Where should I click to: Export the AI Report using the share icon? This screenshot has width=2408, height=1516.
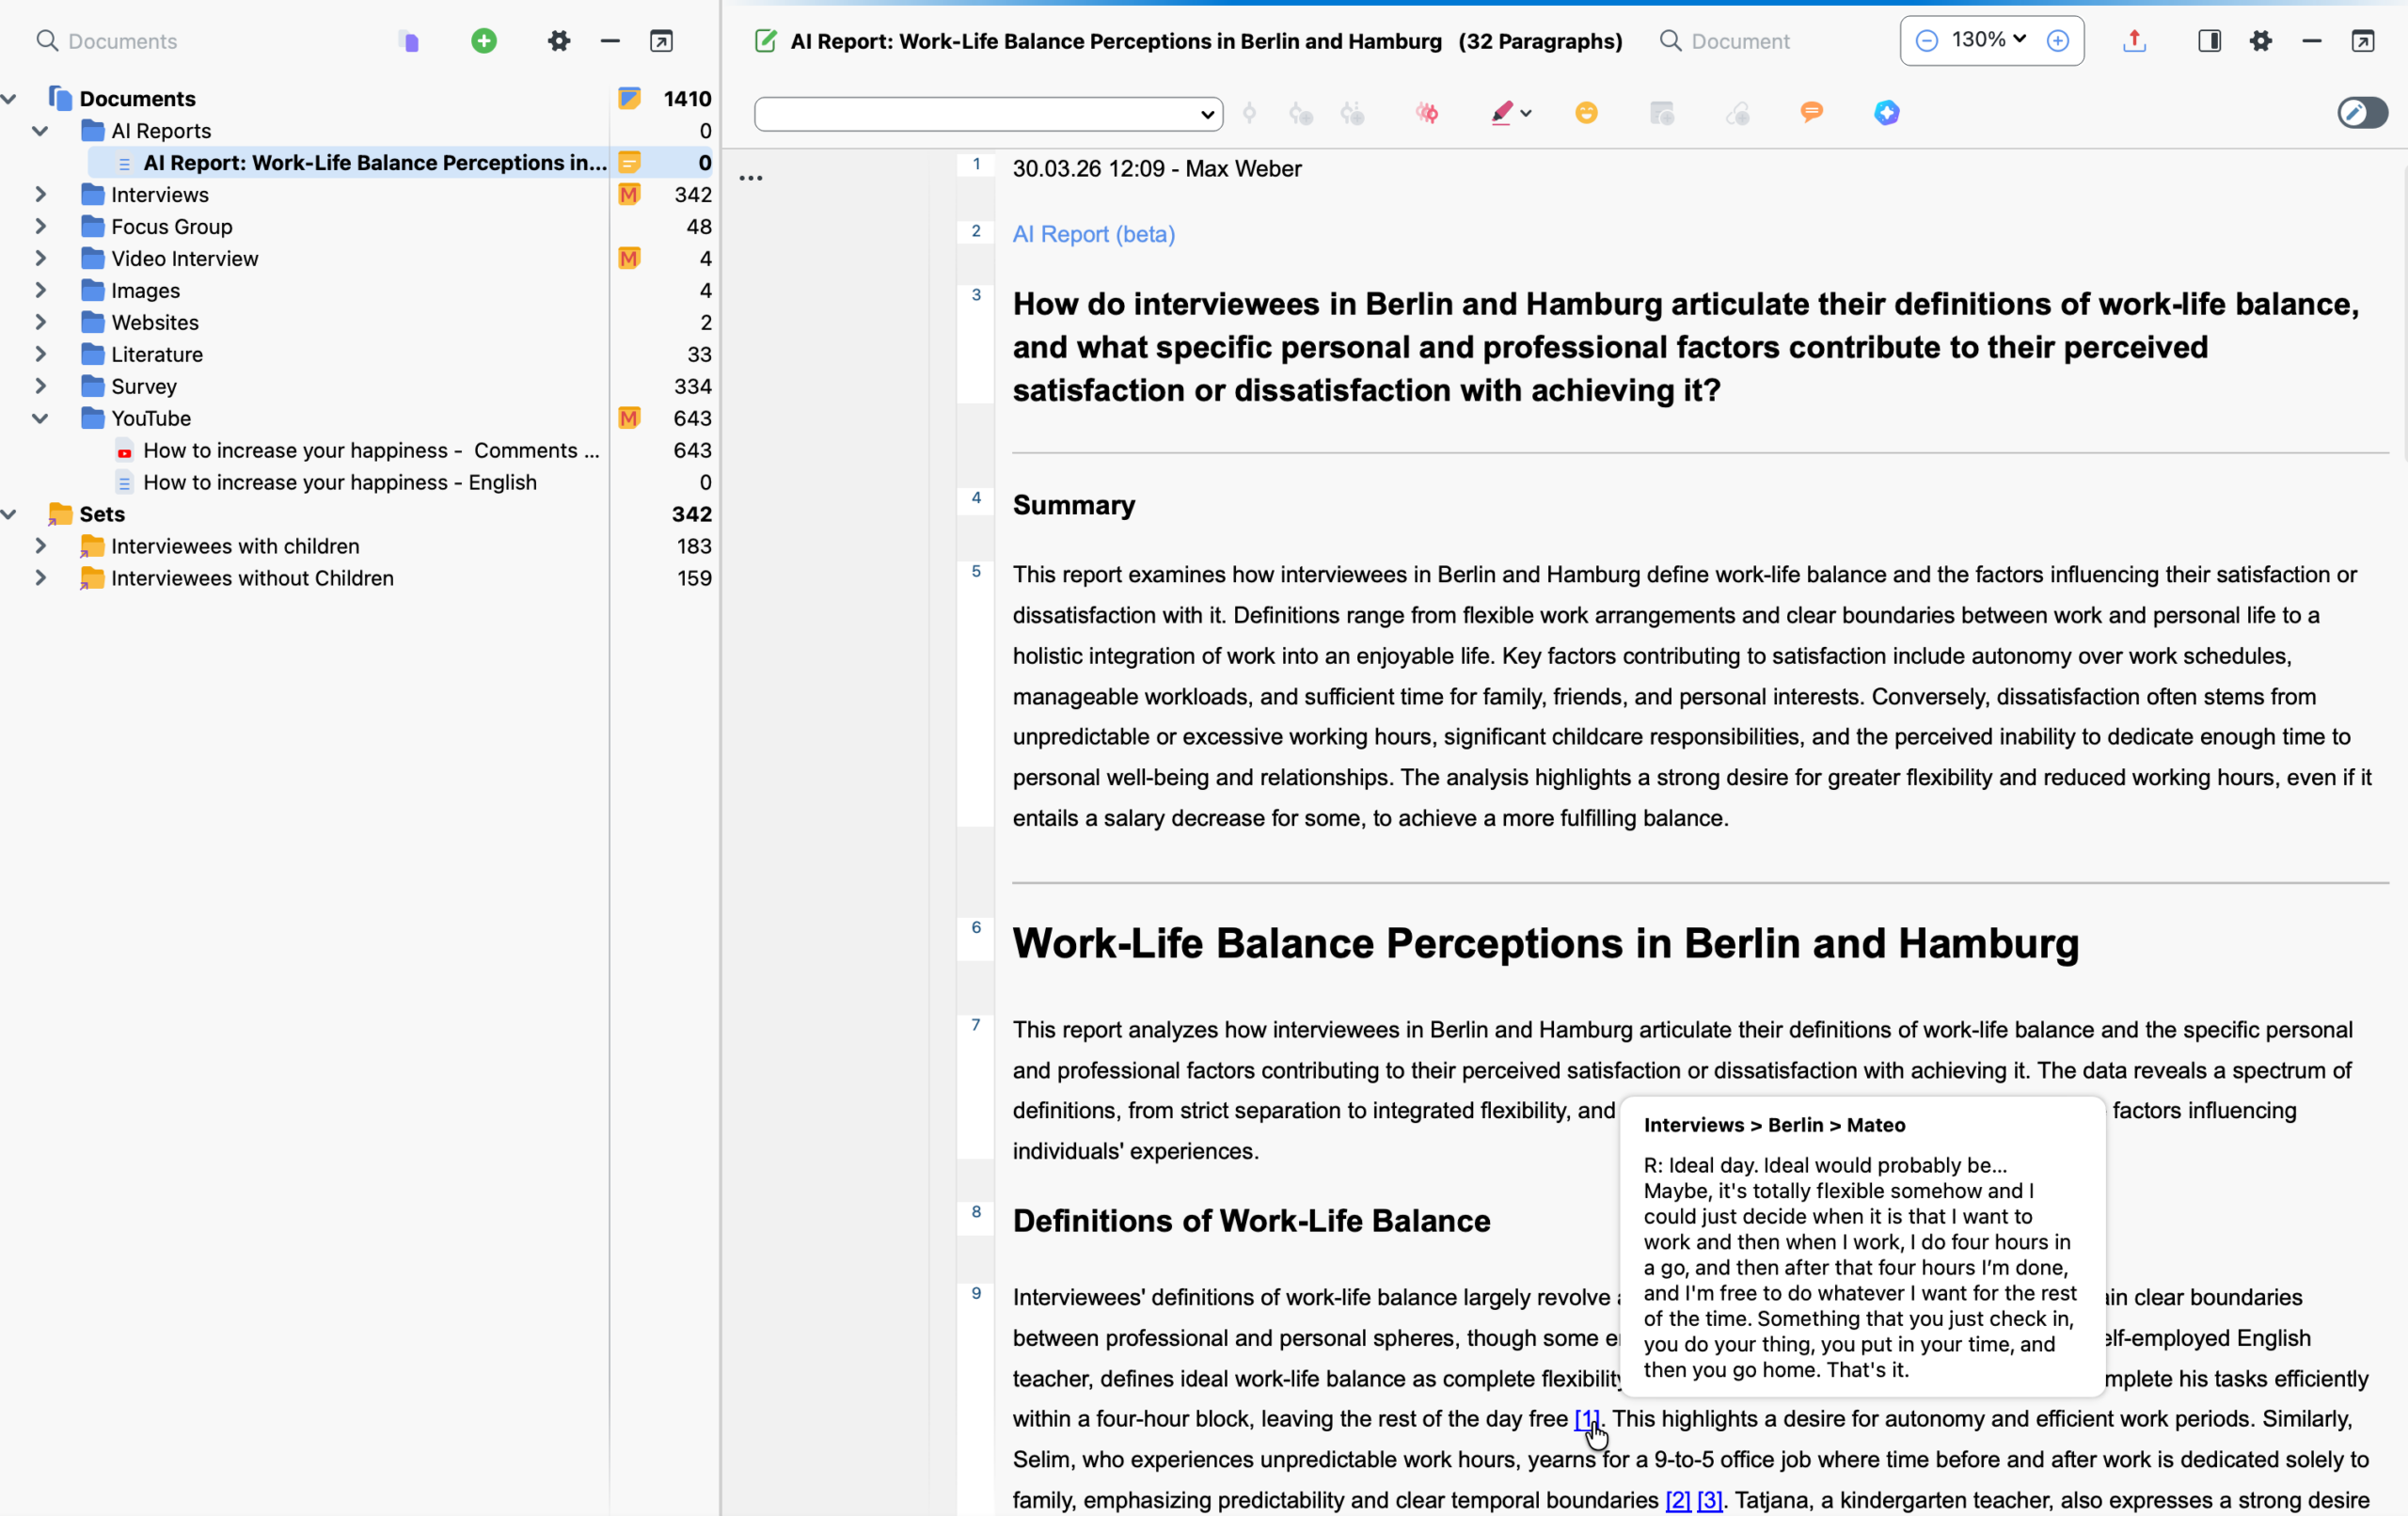(x=2135, y=41)
